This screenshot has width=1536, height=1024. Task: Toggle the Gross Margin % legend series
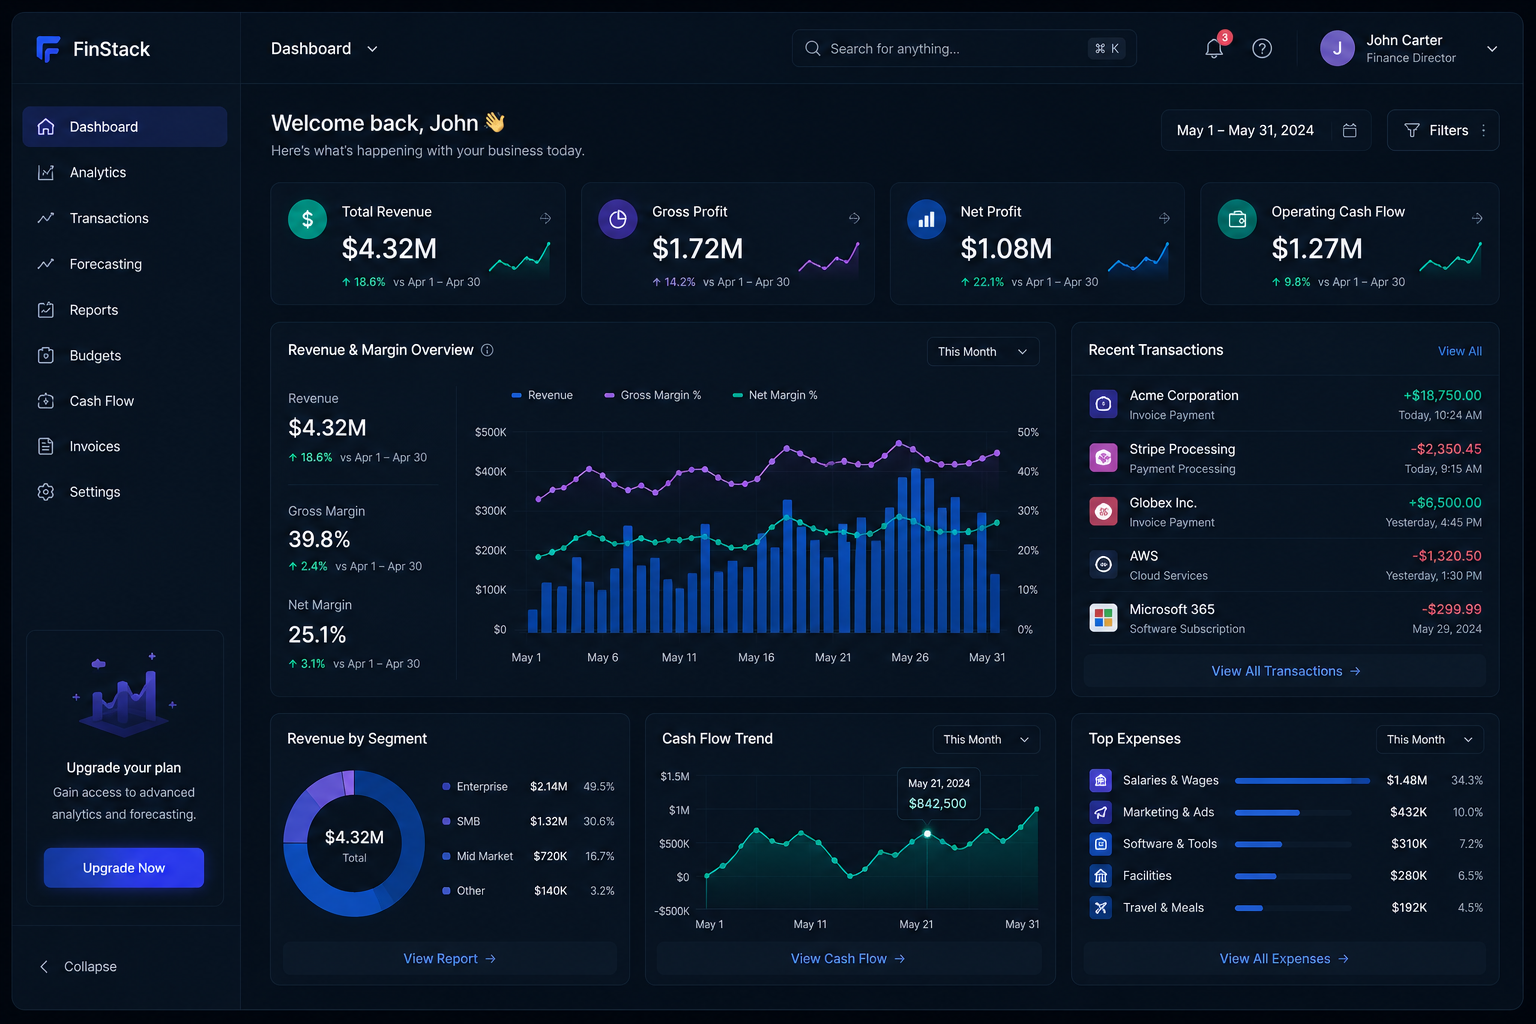[x=653, y=395]
